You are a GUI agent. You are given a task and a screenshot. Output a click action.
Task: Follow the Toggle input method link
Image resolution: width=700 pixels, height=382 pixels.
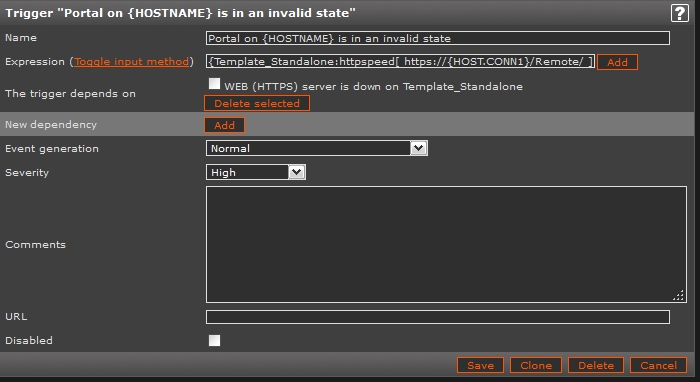(132, 62)
